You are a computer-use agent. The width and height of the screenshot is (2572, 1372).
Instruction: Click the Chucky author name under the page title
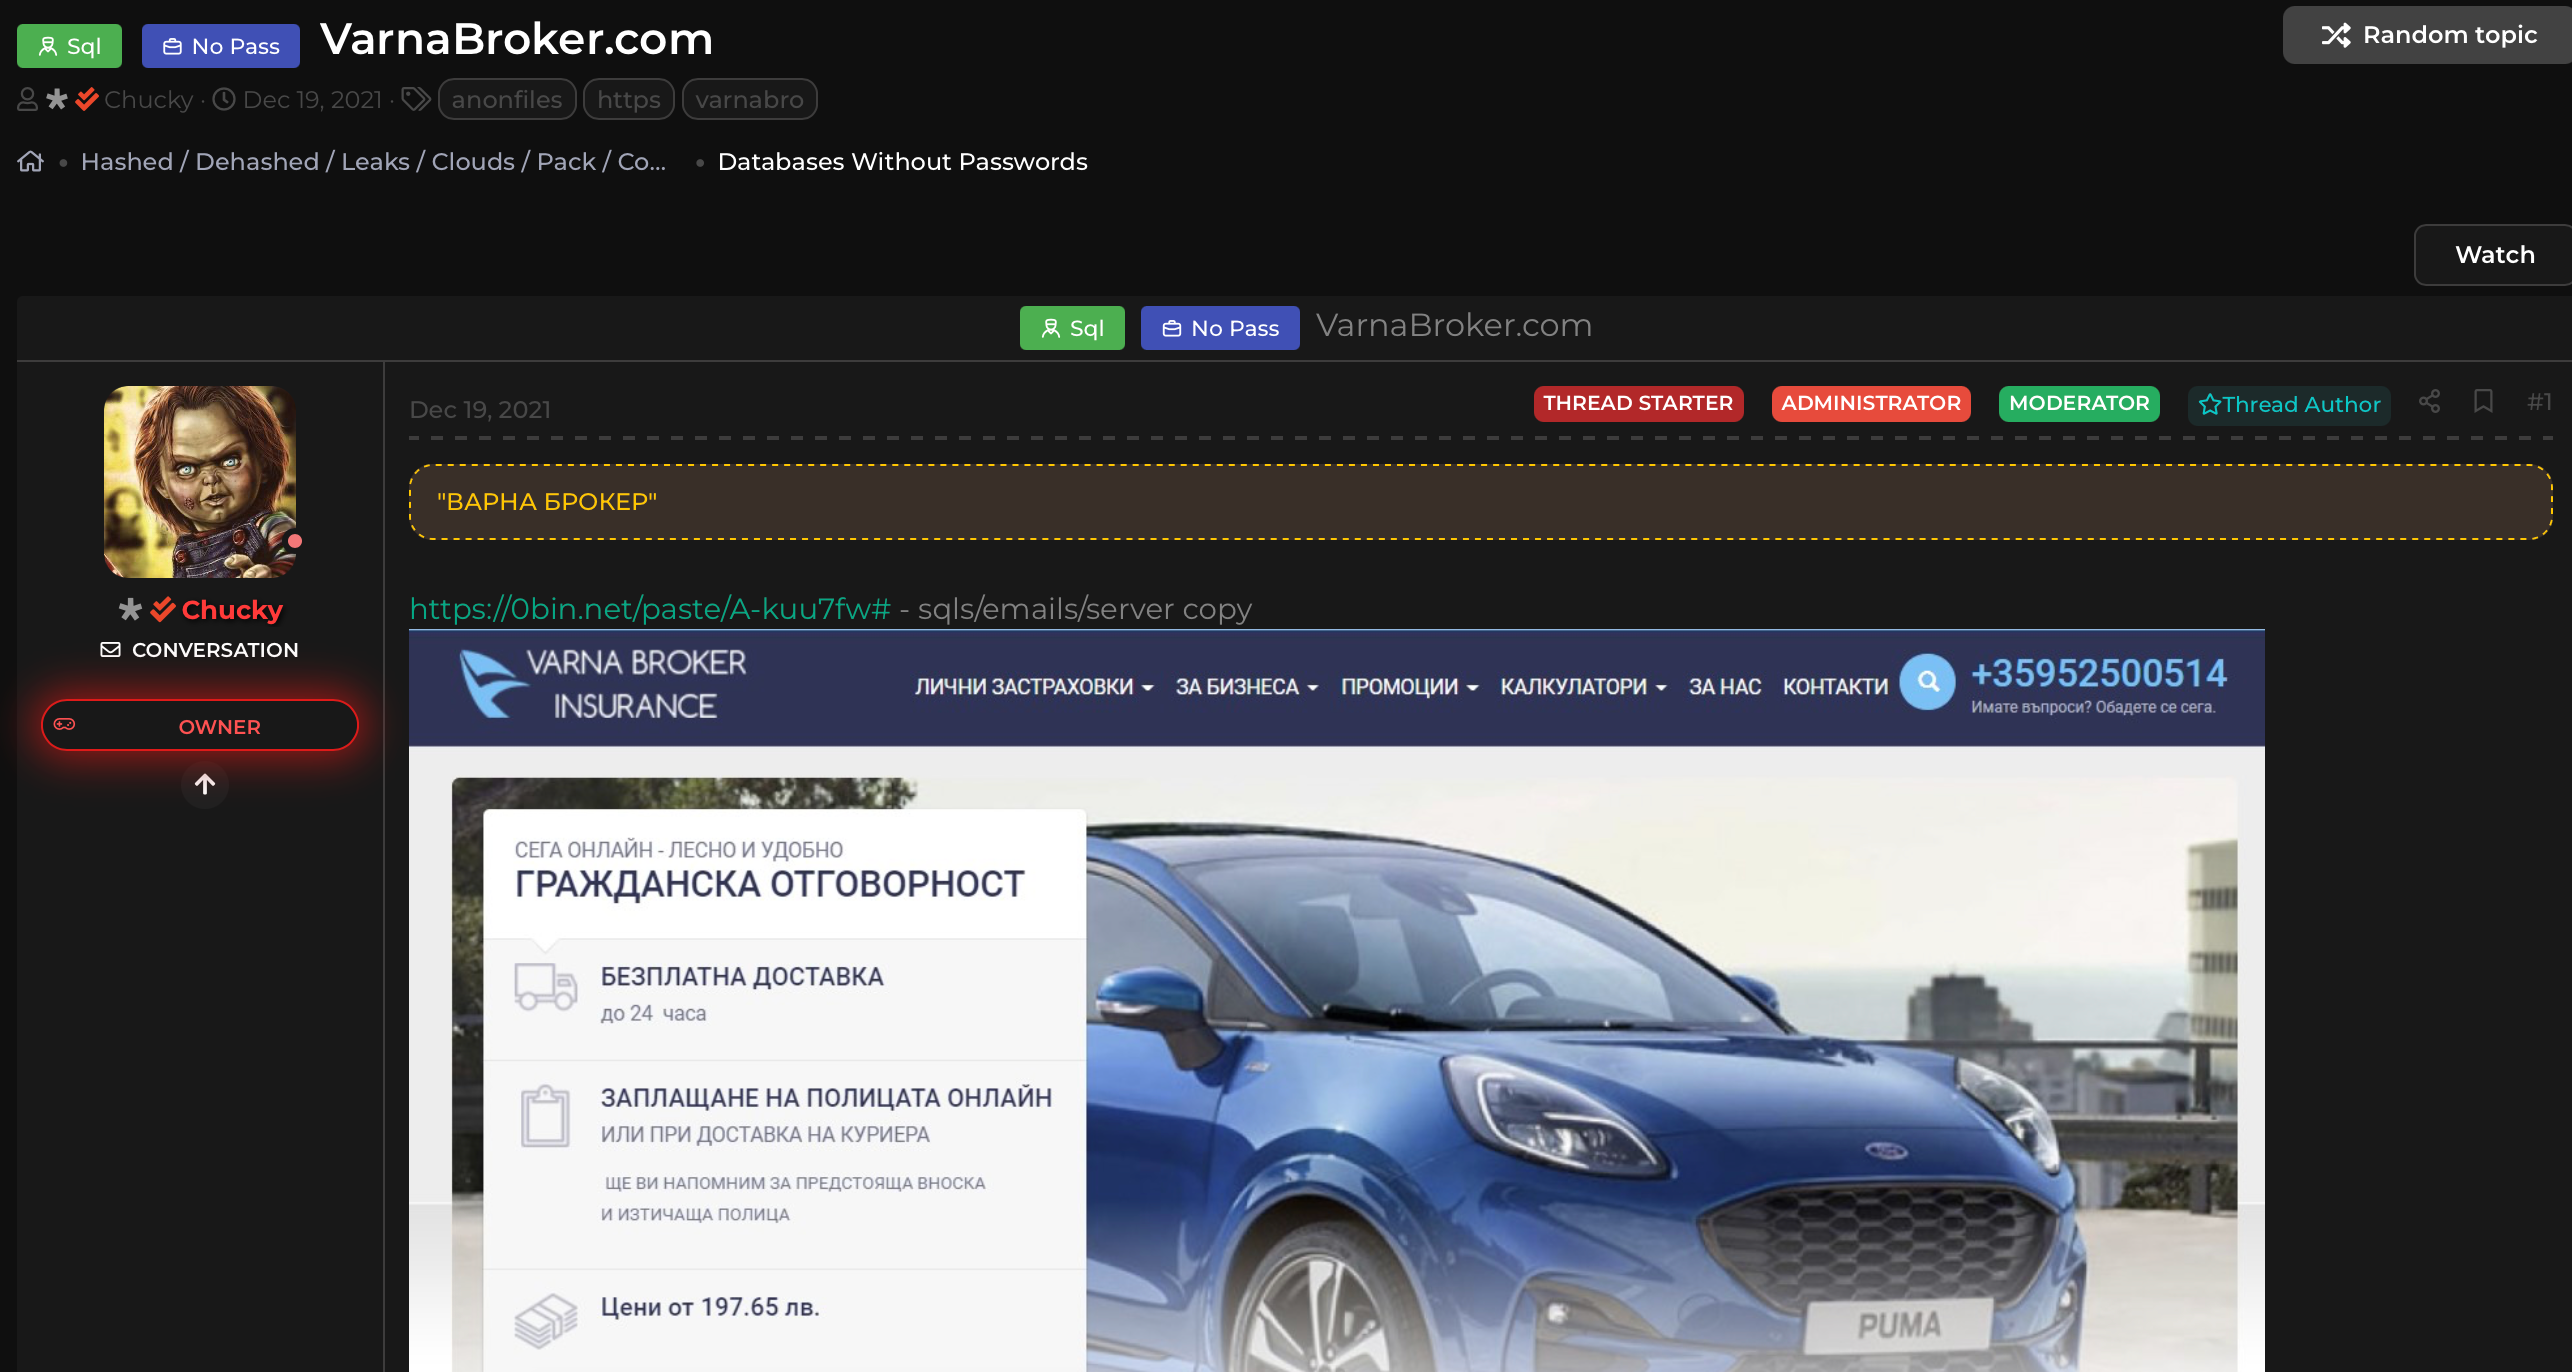click(x=148, y=99)
